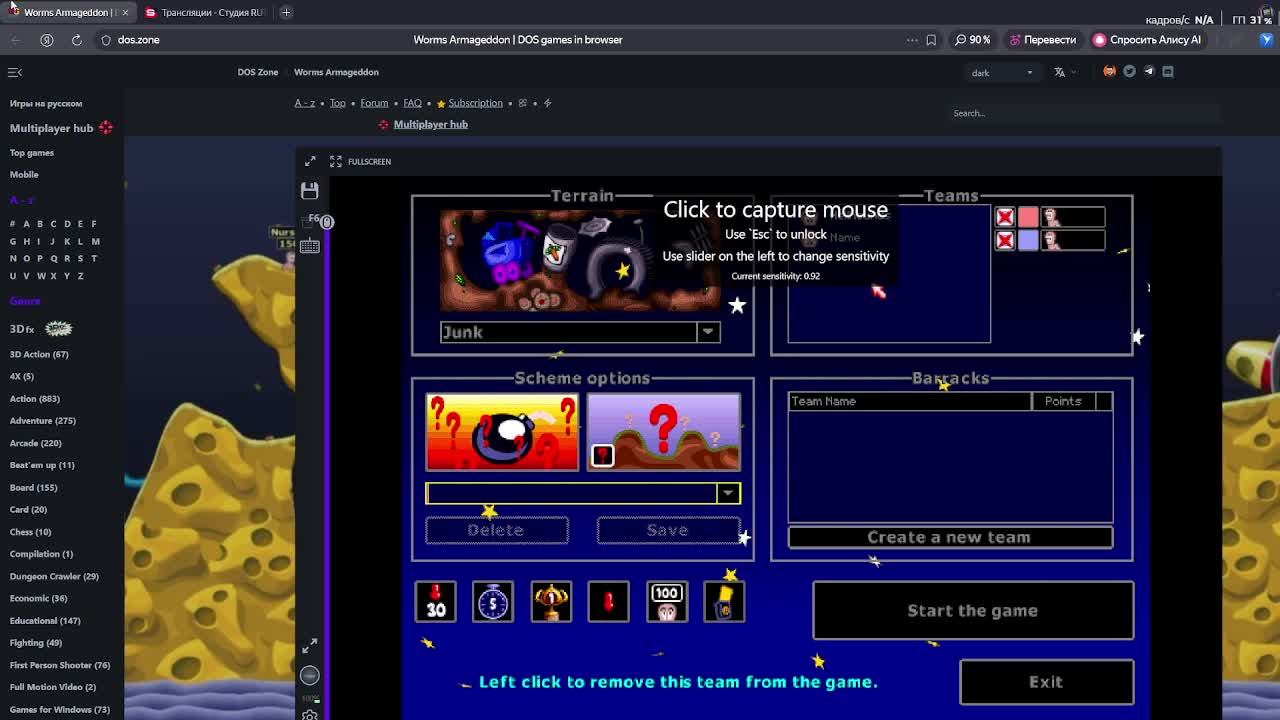Image resolution: width=1280 pixels, height=720 pixels.
Task: Select the Worms Armageddon browser tab
Action: click(x=67, y=12)
